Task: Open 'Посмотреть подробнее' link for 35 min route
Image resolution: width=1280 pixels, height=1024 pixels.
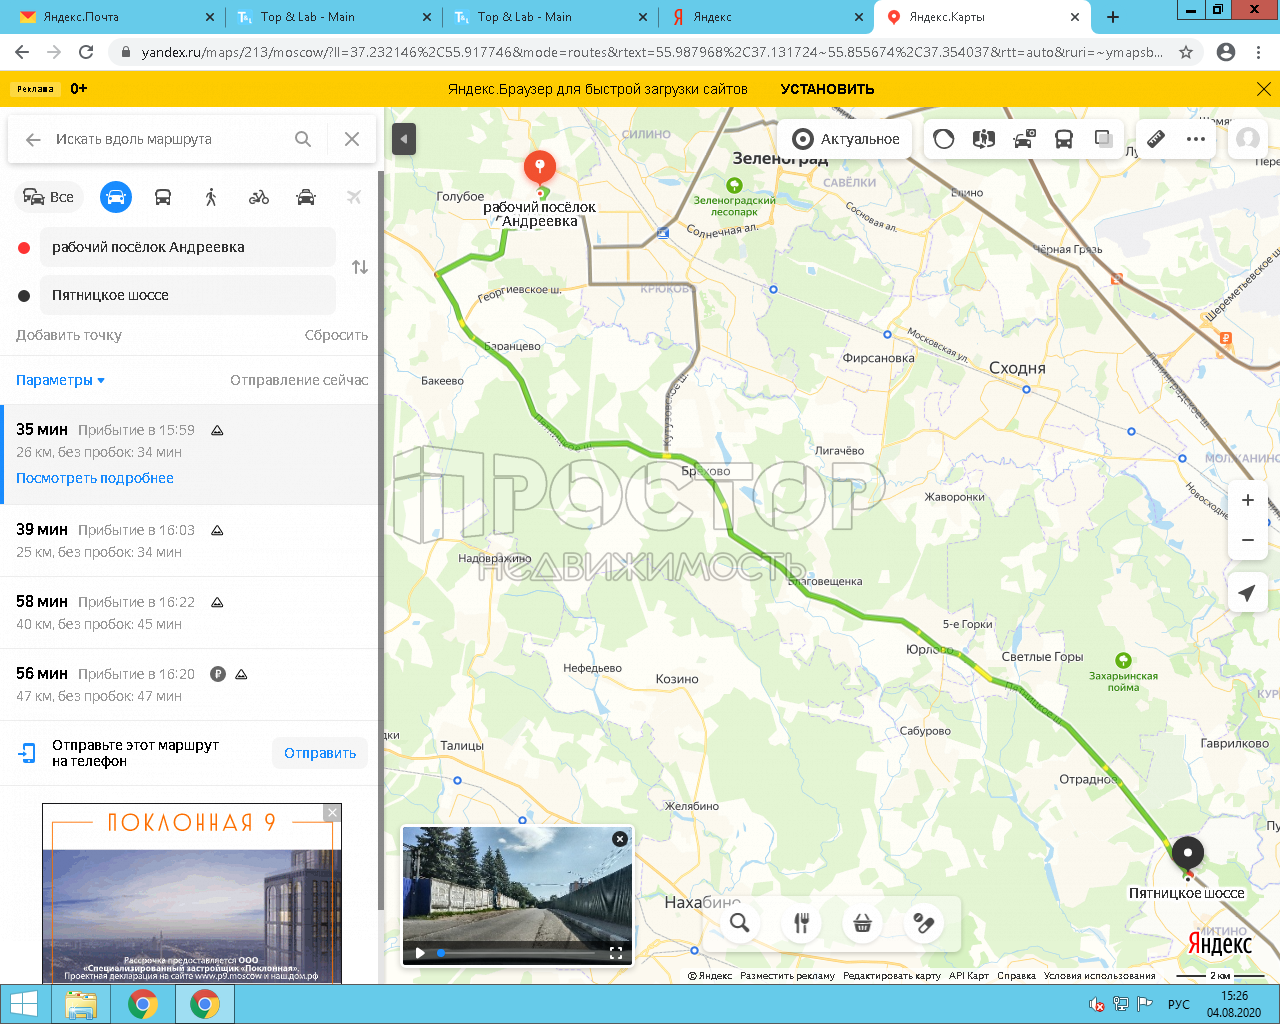Action: [x=95, y=478]
